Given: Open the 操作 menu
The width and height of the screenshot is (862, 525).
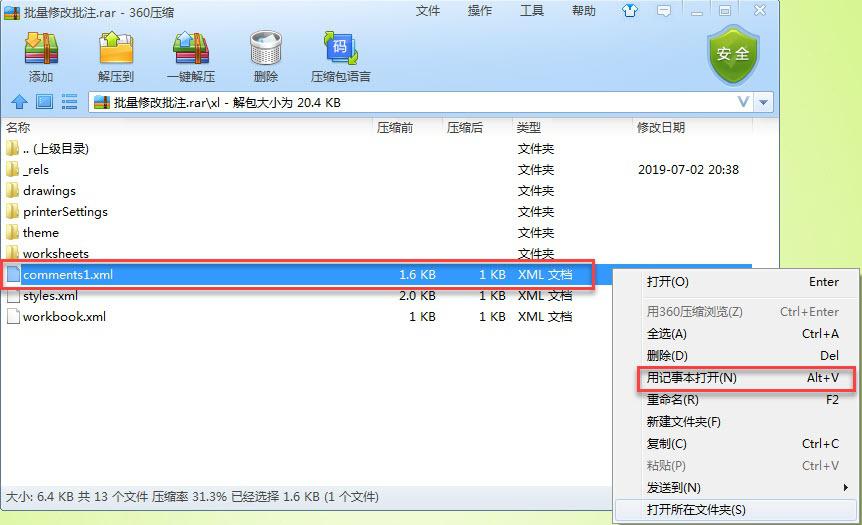Looking at the screenshot, I should tap(479, 10).
